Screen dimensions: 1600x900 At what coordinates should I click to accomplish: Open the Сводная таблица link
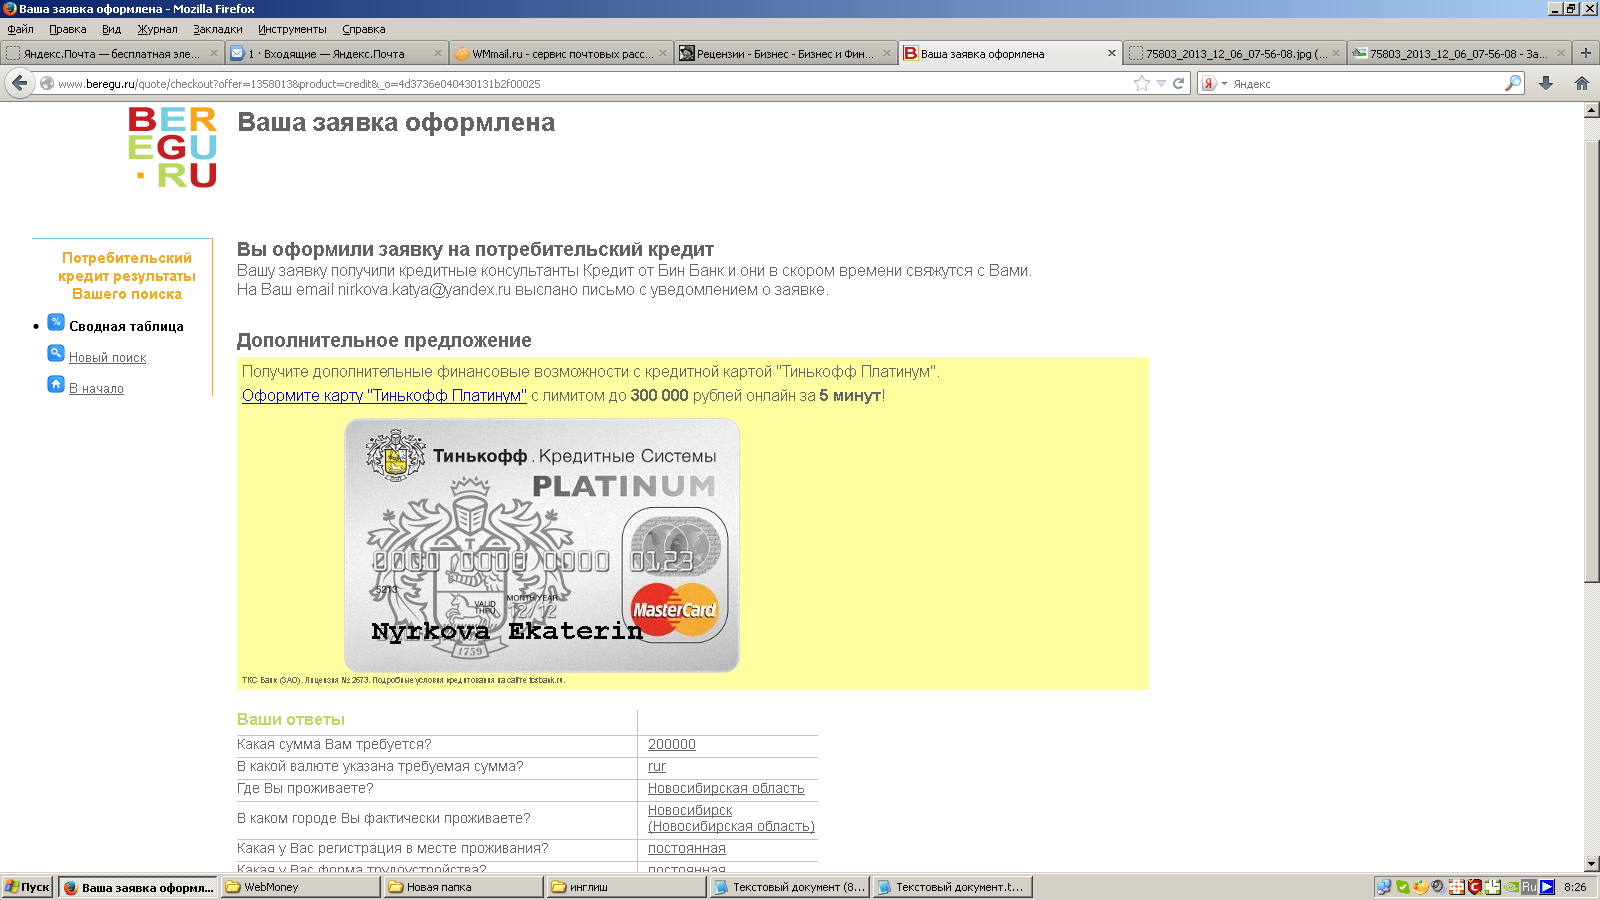coord(126,326)
